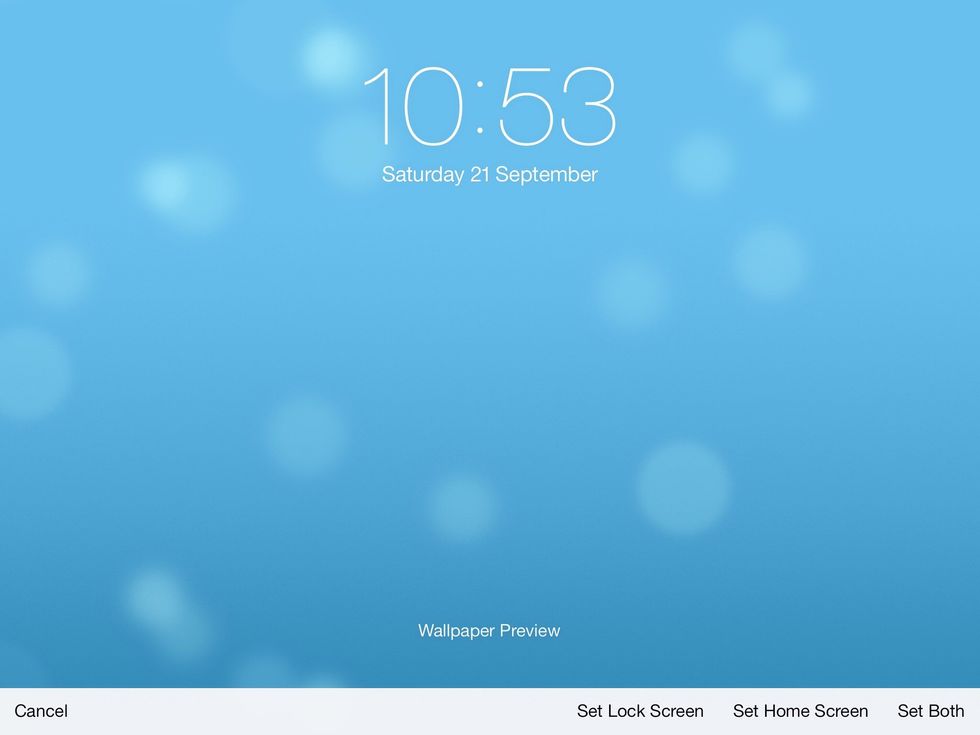The image size is (980, 735).
Task: Tap the Wallpaper Preview label
Action: click(489, 631)
